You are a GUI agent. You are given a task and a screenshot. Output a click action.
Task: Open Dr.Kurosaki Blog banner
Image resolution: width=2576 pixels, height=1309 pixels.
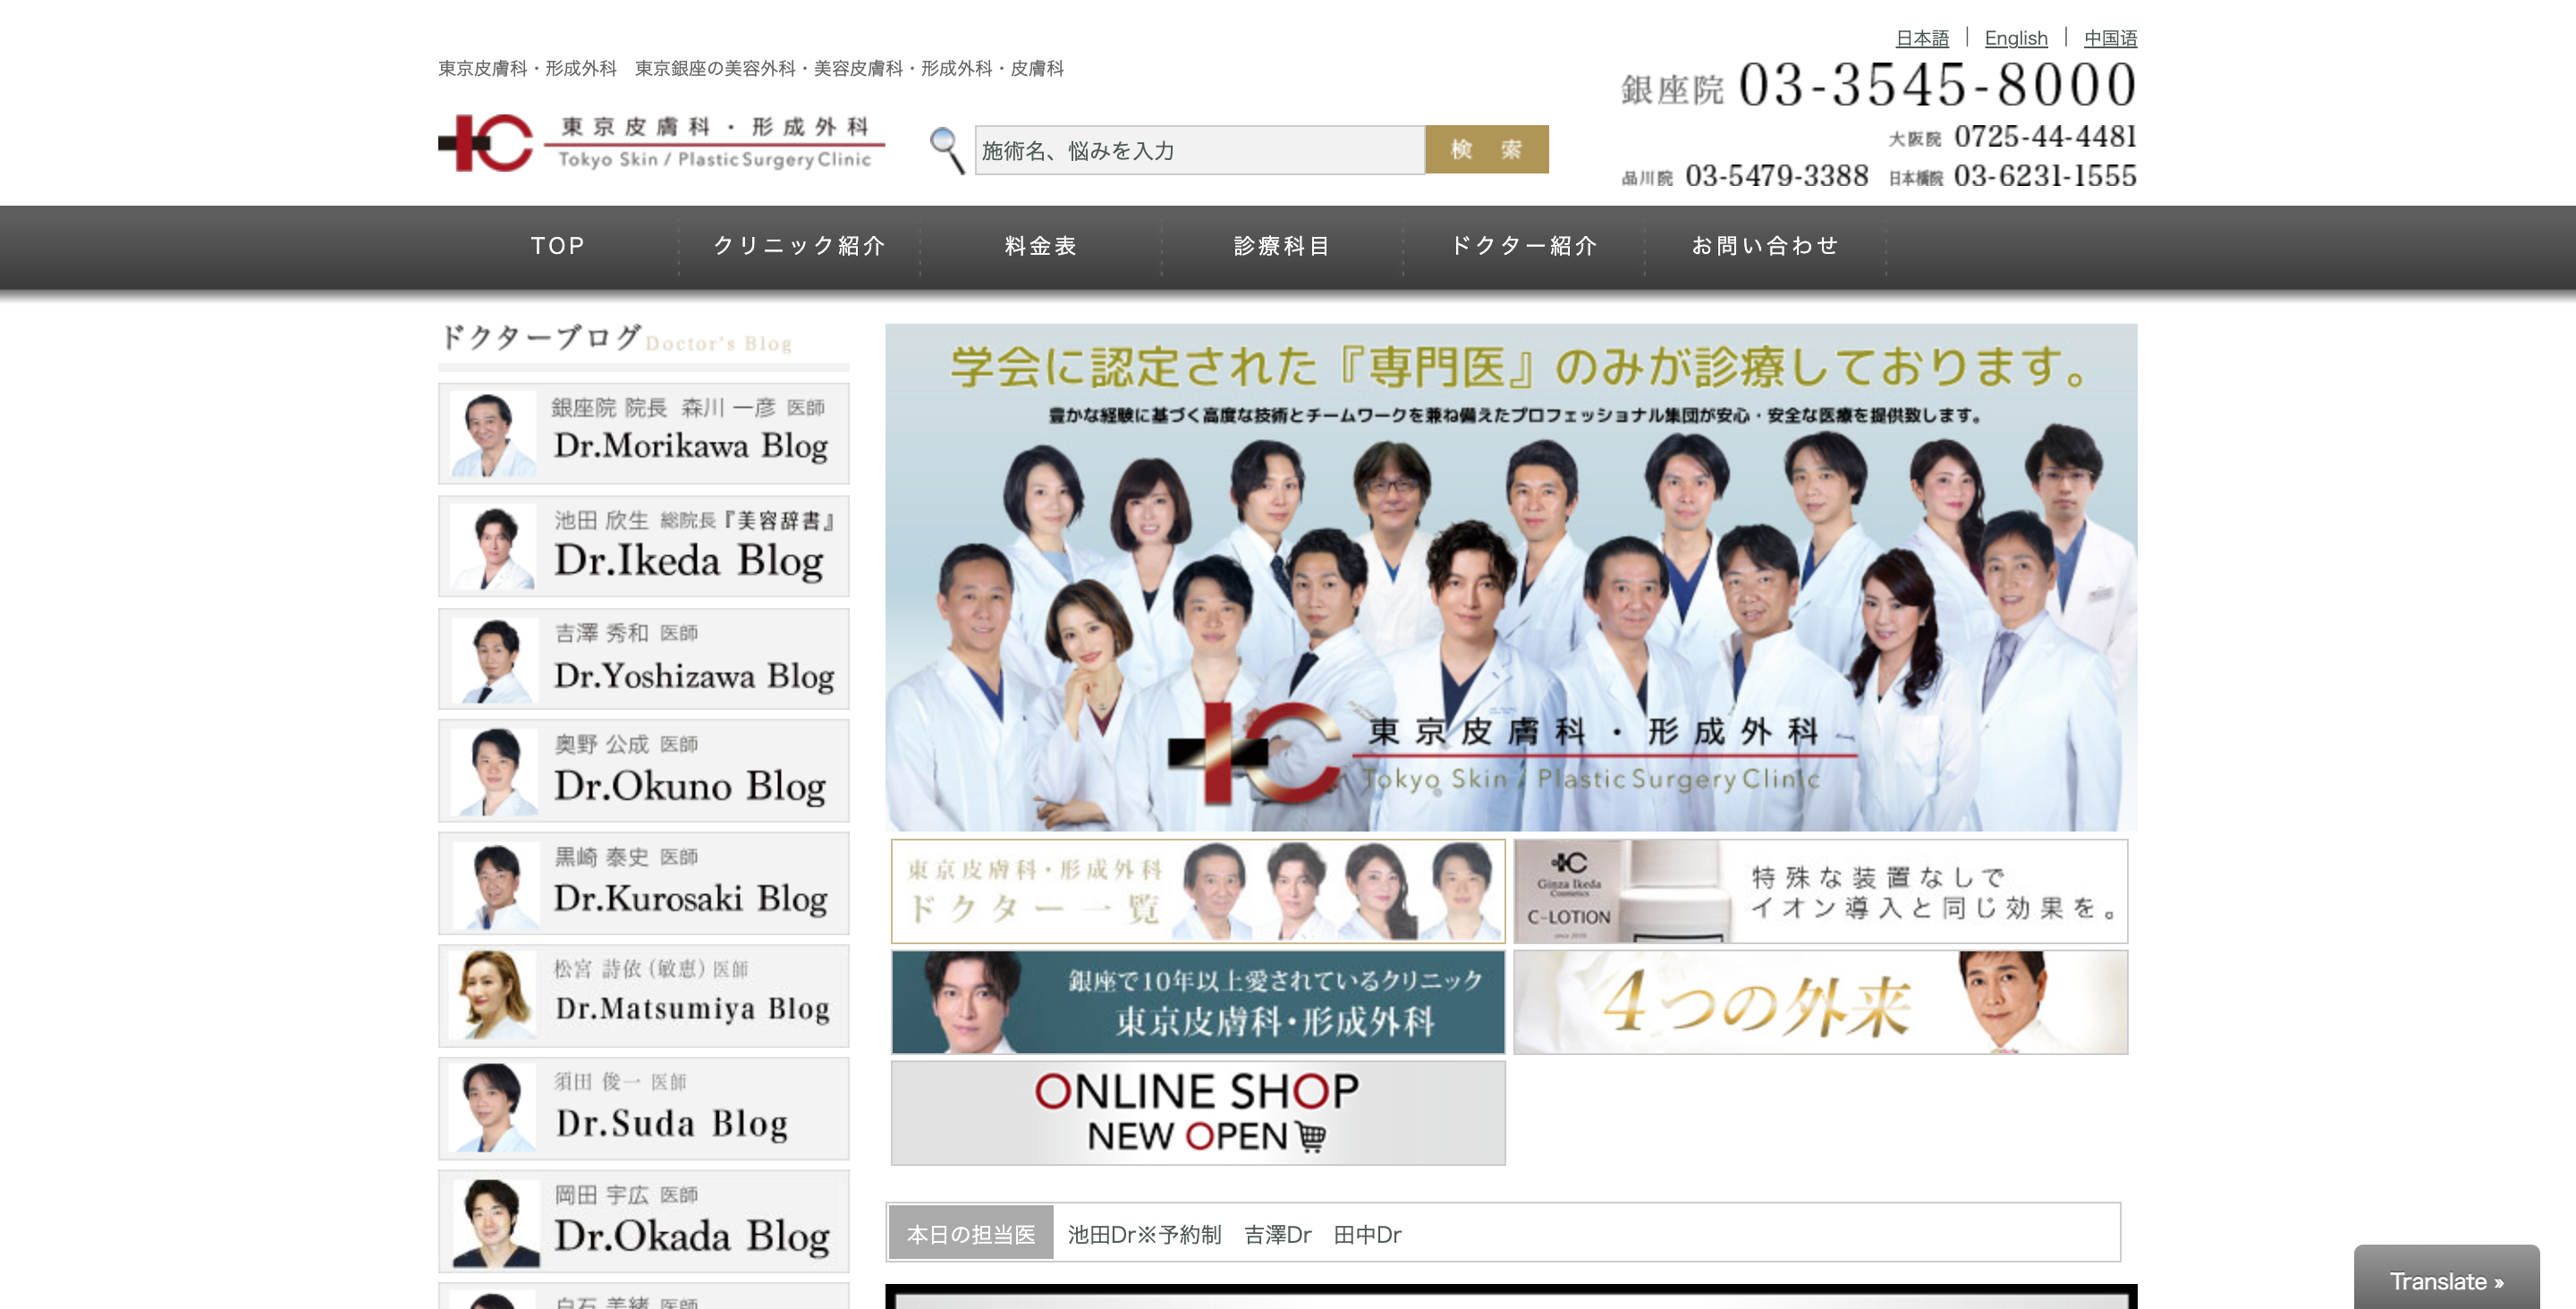644,884
